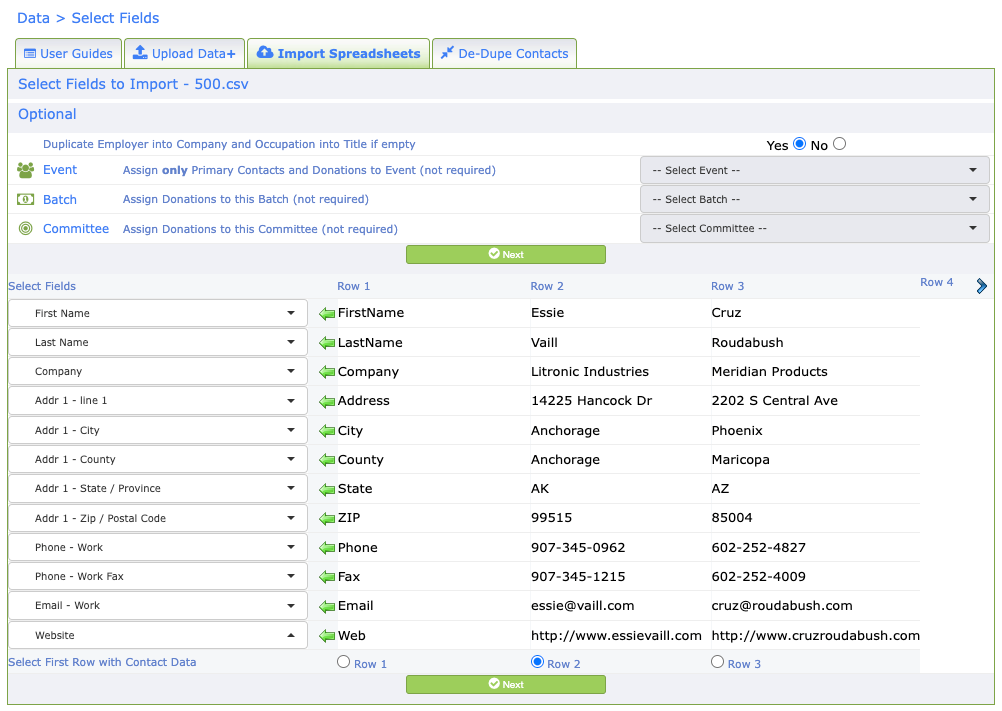The height and width of the screenshot is (711, 1002).
Task: Click the Data breadcrumb link
Action: [x=33, y=18]
